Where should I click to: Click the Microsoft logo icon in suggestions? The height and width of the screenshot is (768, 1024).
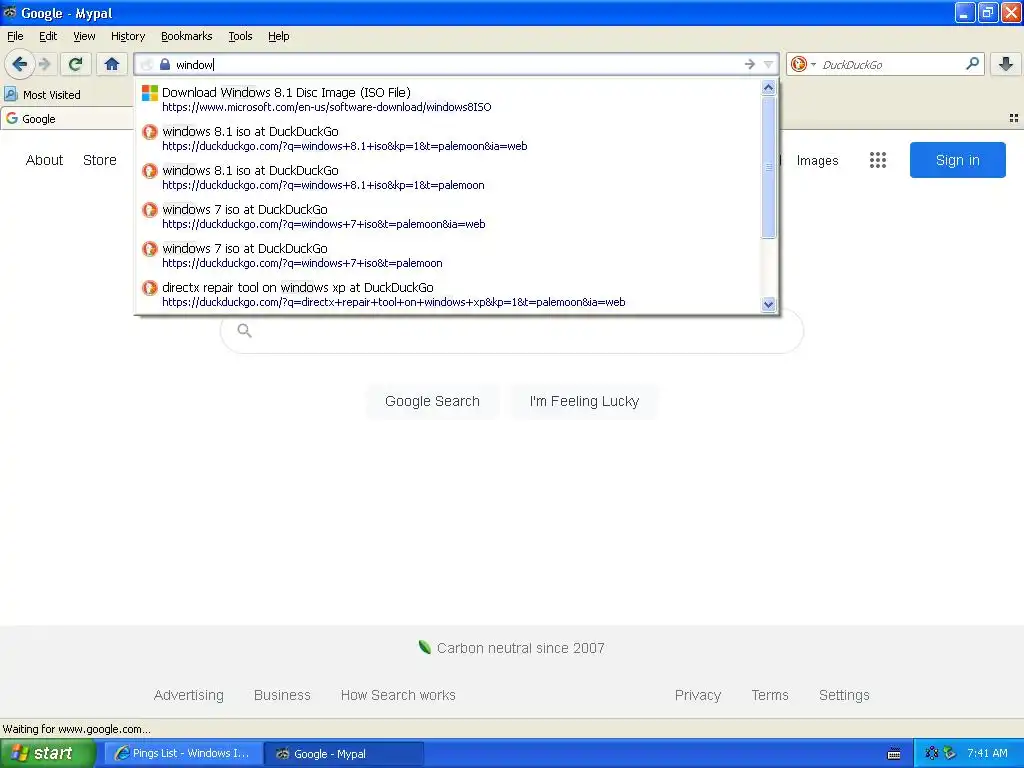coord(150,93)
